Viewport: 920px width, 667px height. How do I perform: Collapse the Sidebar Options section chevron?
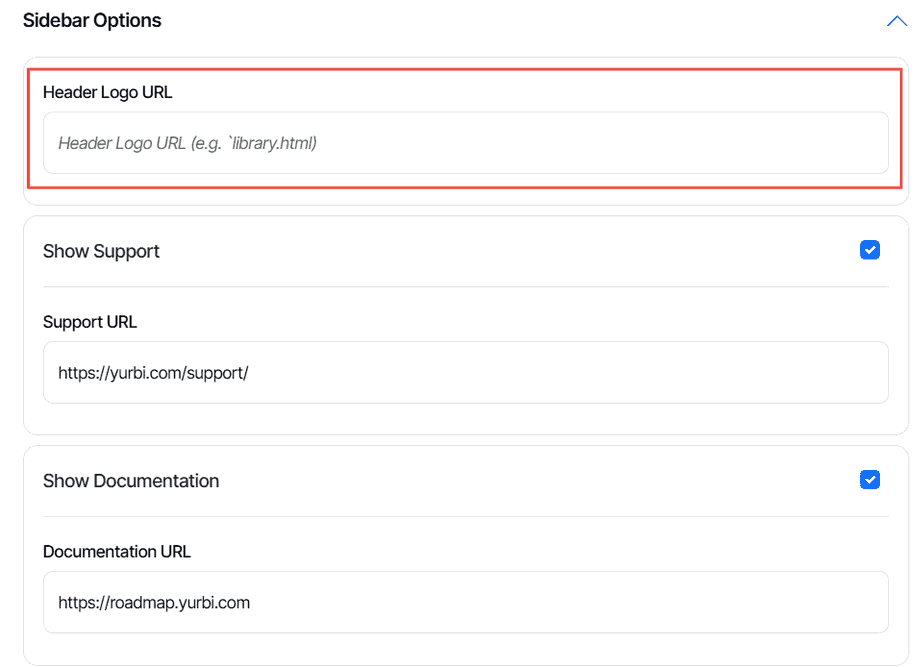coord(896,21)
